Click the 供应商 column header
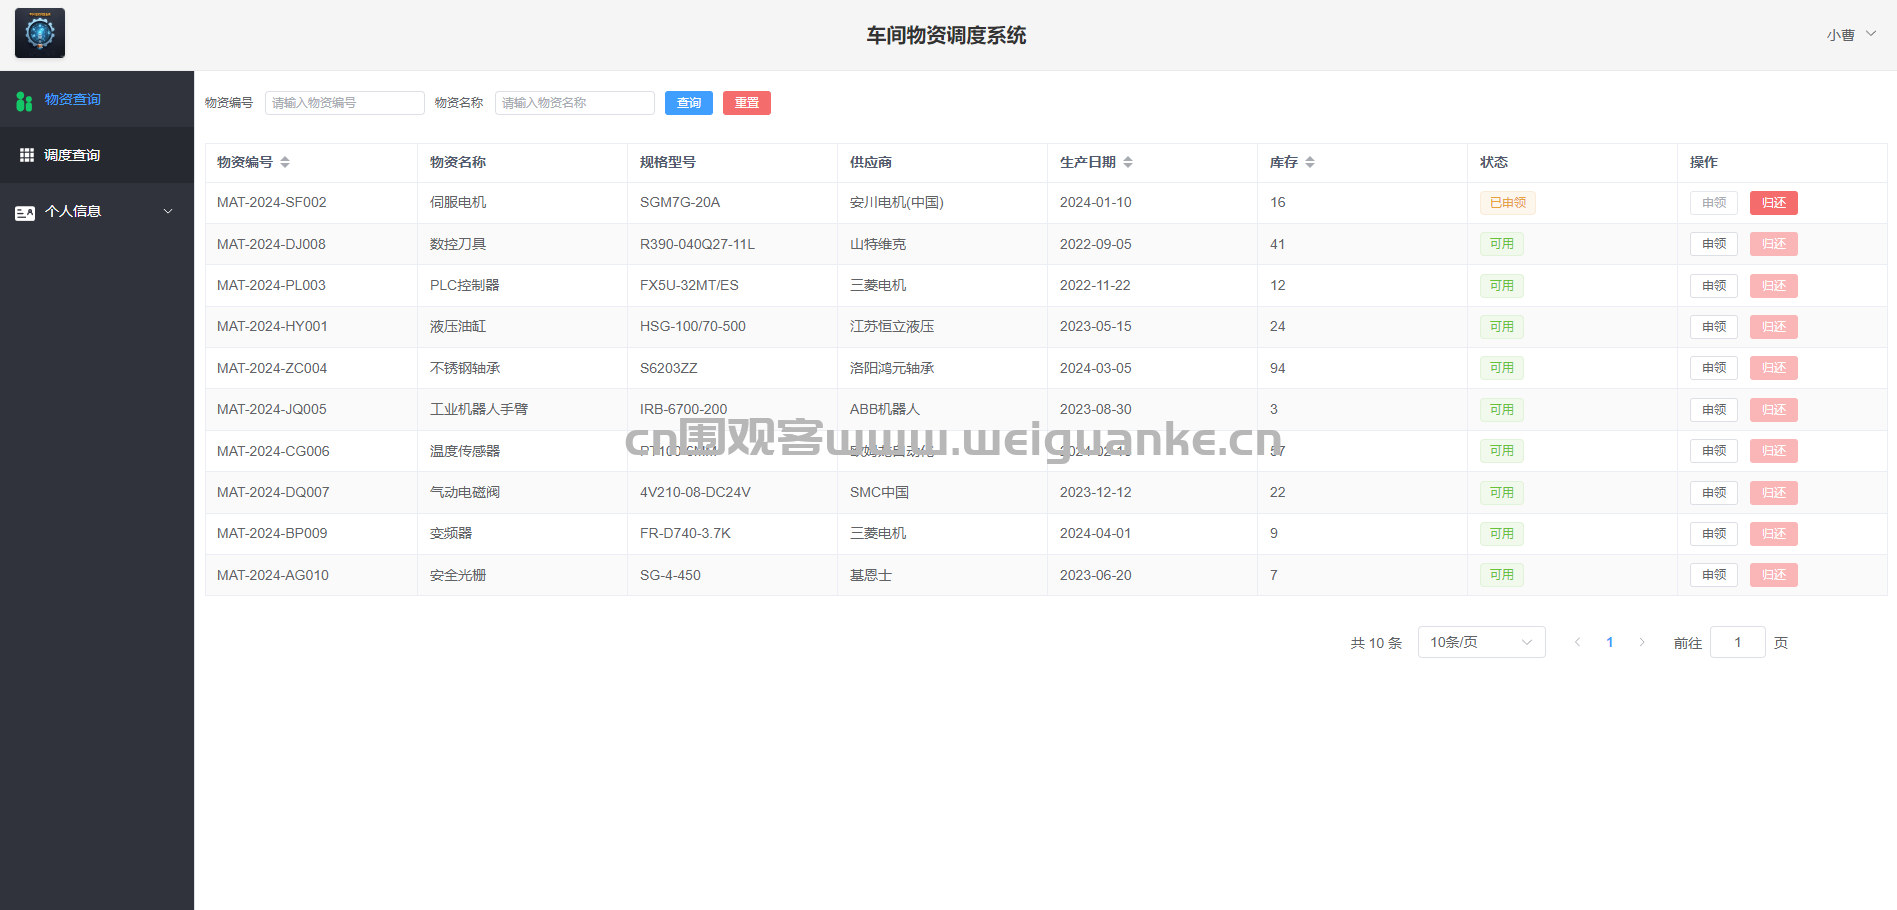Image resolution: width=1897 pixels, height=910 pixels. tap(871, 162)
